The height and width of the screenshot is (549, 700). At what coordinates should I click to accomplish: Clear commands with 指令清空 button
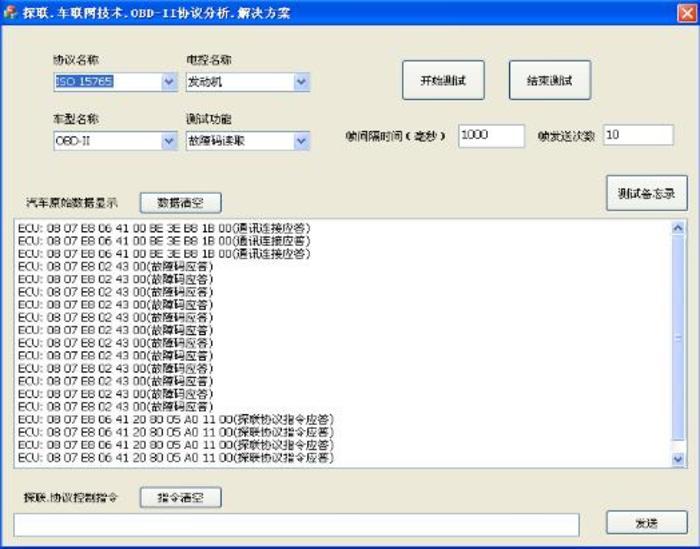pyautogui.click(x=181, y=497)
